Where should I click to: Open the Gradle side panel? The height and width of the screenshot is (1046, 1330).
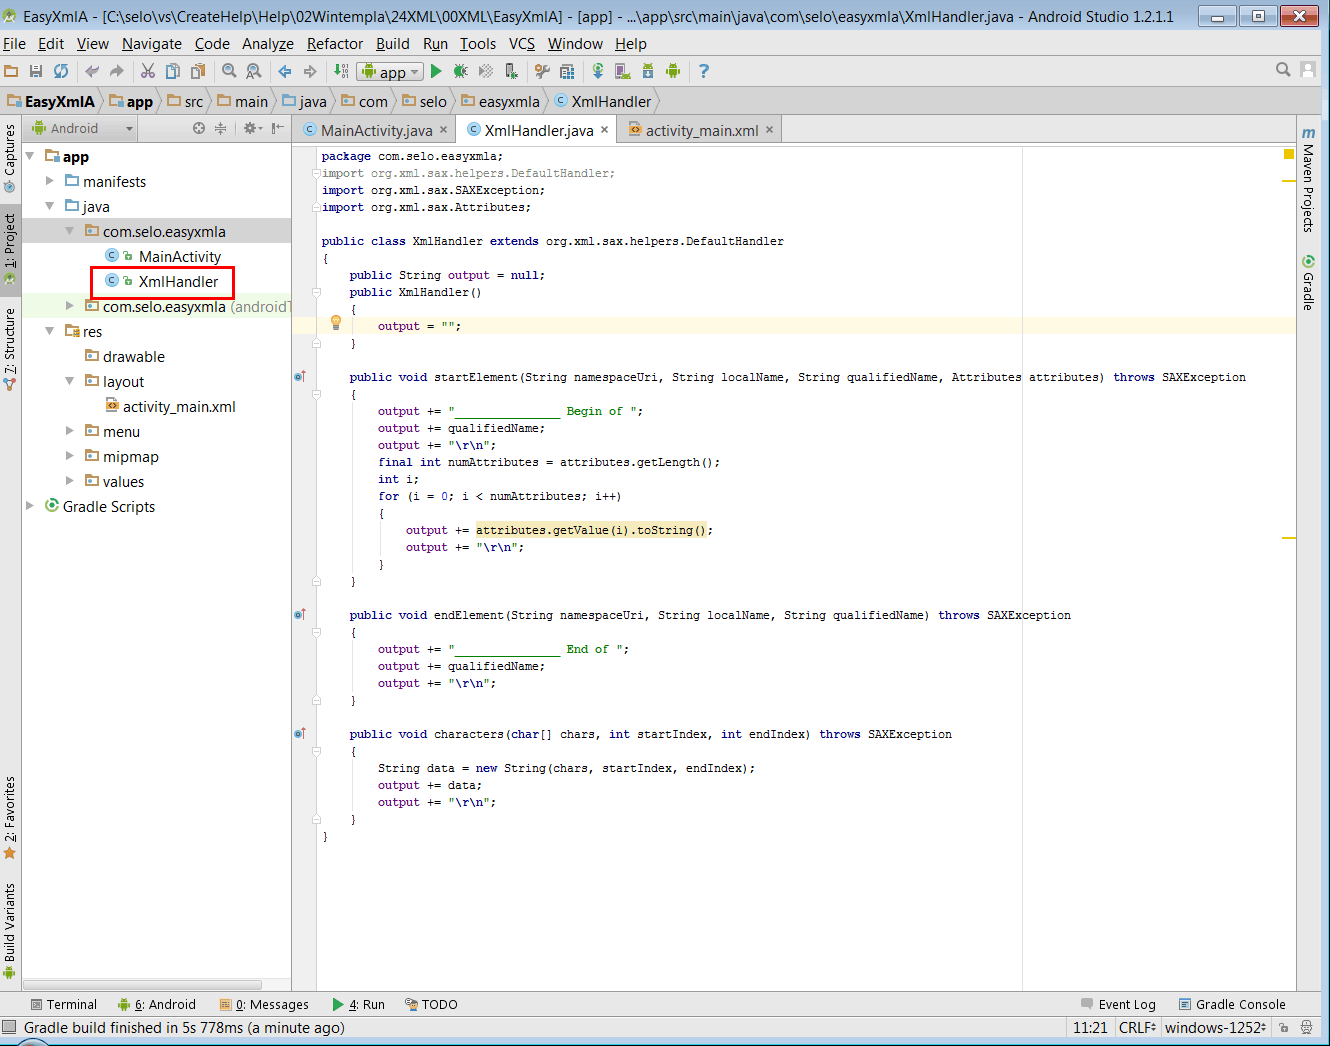tap(1308, 283)
